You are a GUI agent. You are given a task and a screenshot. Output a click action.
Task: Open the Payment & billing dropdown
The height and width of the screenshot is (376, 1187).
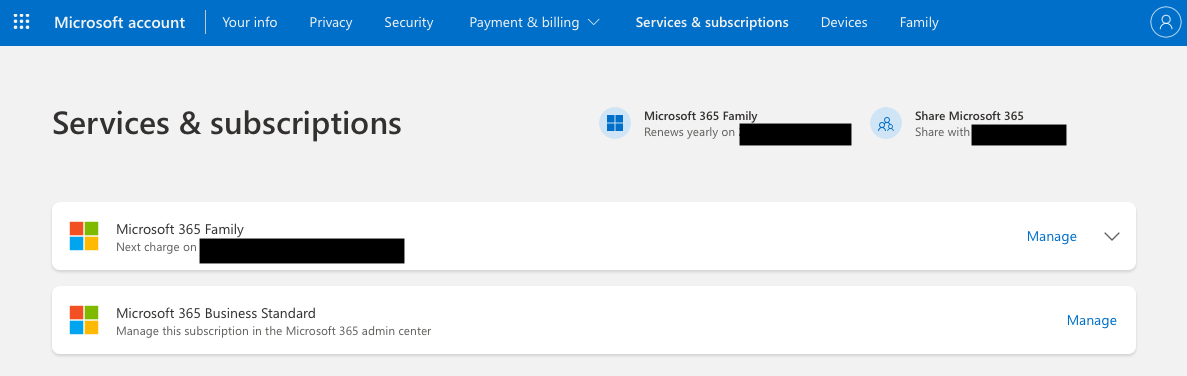pyautogui.click(x=534, y=23)
